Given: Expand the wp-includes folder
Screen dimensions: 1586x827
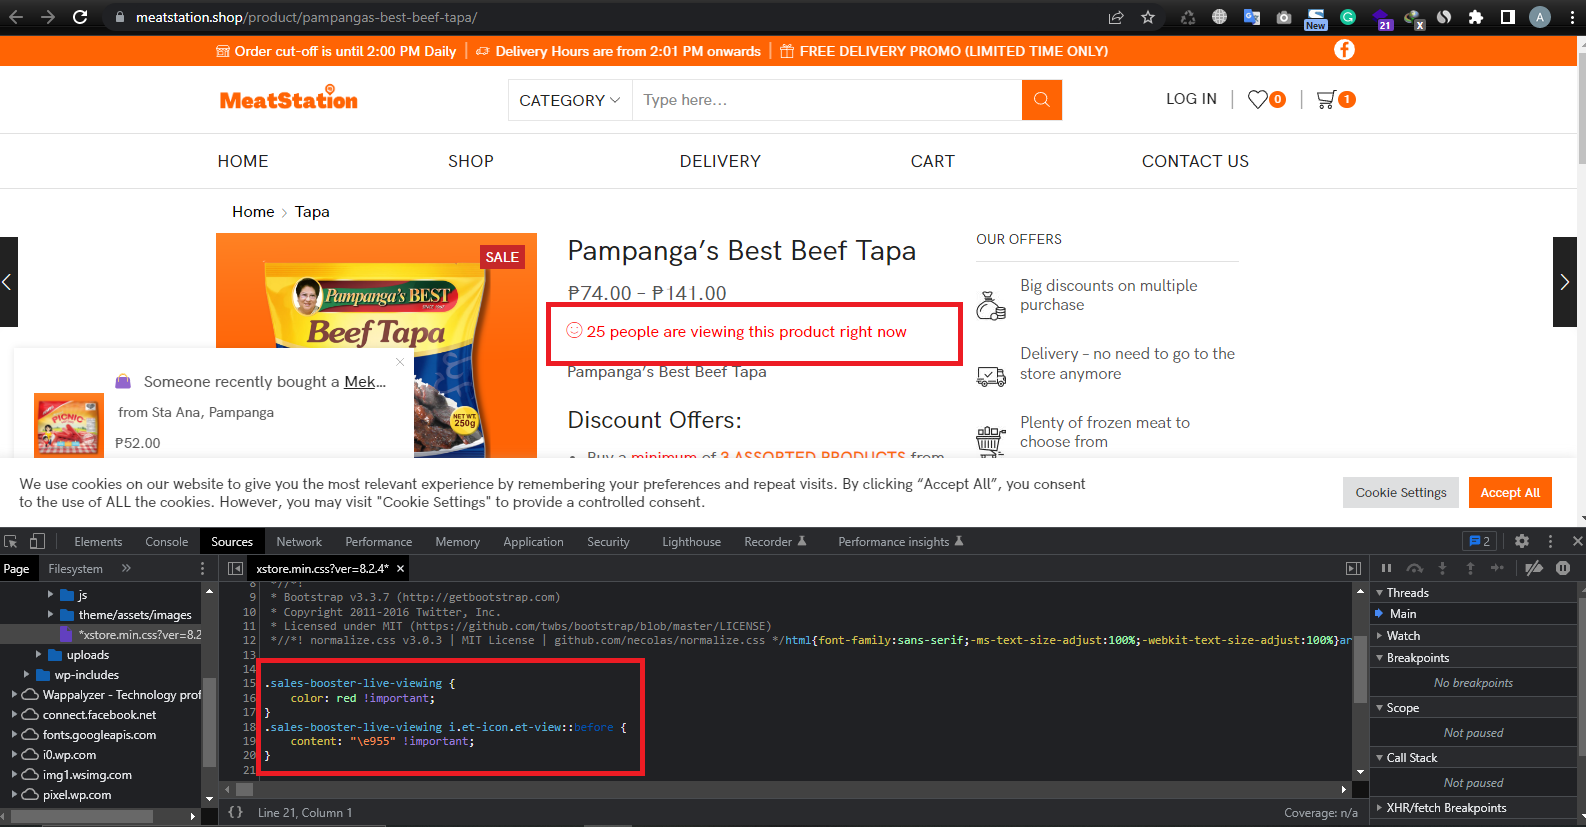Looking at the screenshot, I should 27,674.
